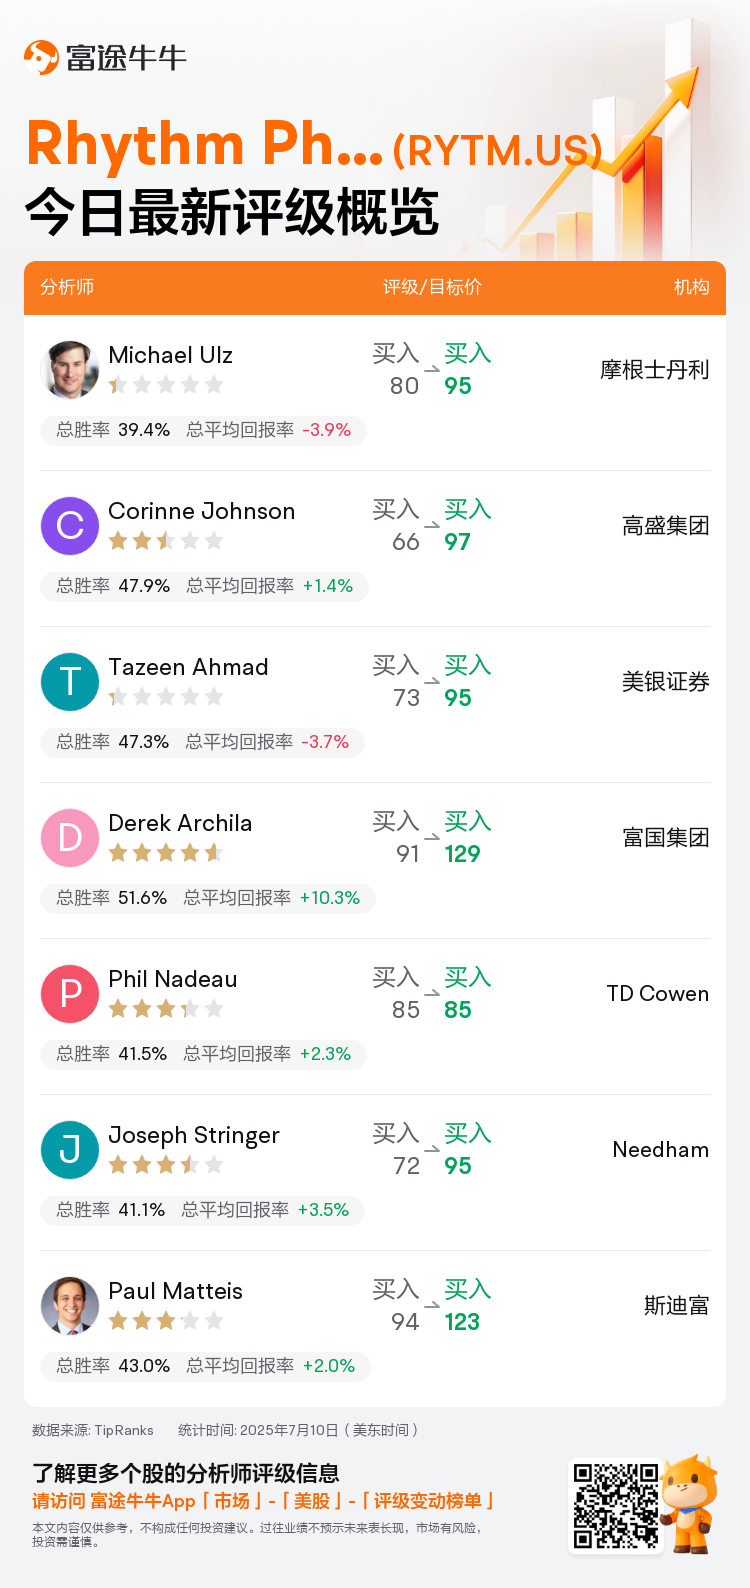Image resolution: width=750 pixels, height=1588 pixels.
Task: Select the 评级/目标价 column header
Action: (x=432, y=287)
